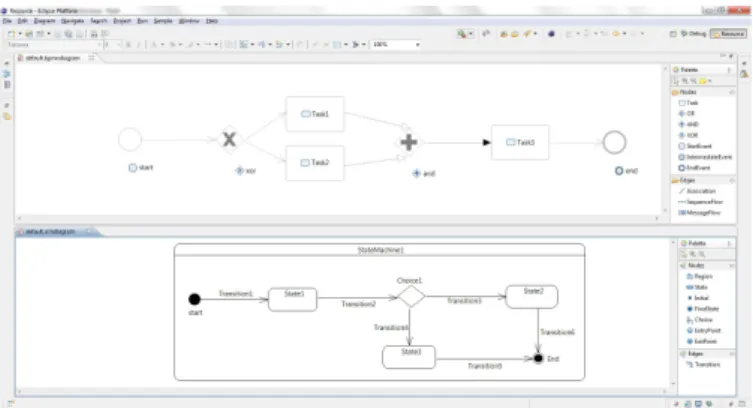
Task: Collapse the lower Palette panel header arrow
Action: tap(729, 244)
